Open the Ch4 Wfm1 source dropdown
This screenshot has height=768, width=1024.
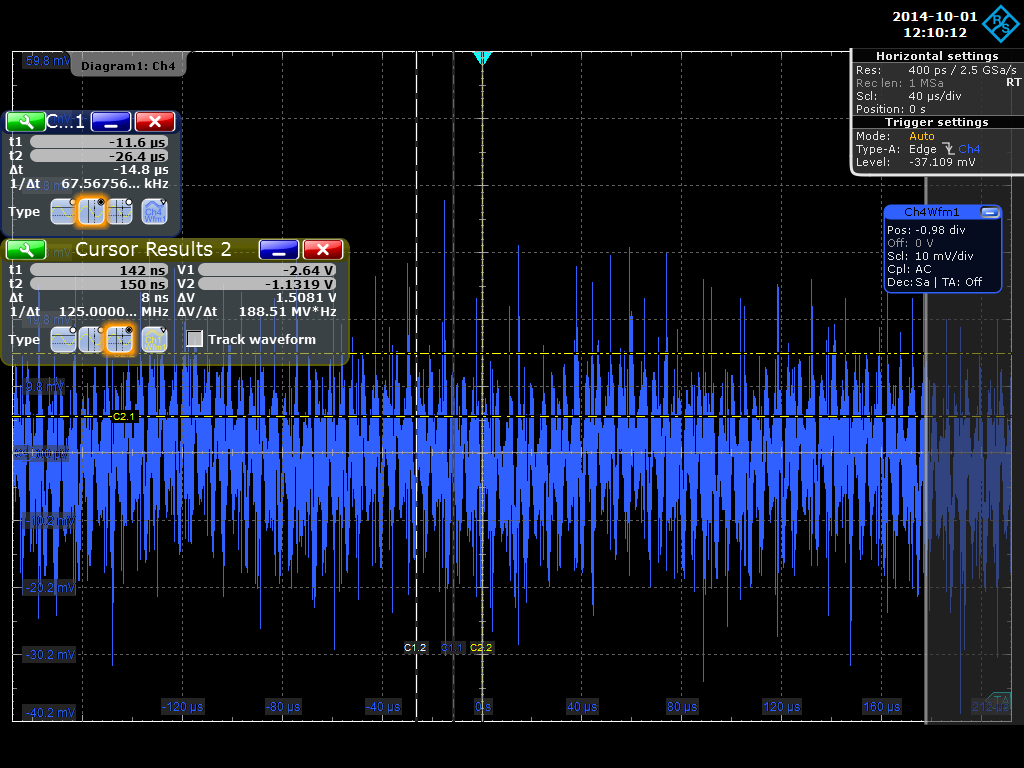[154, 211]
